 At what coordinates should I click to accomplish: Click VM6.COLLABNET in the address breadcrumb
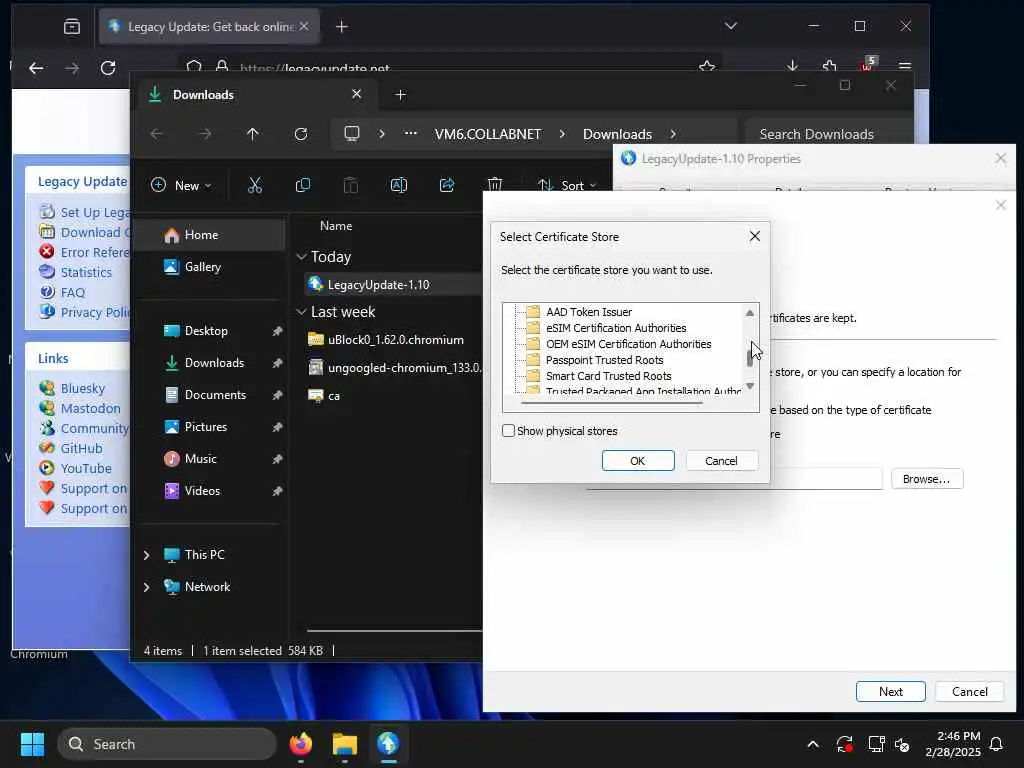coord(488,134)
